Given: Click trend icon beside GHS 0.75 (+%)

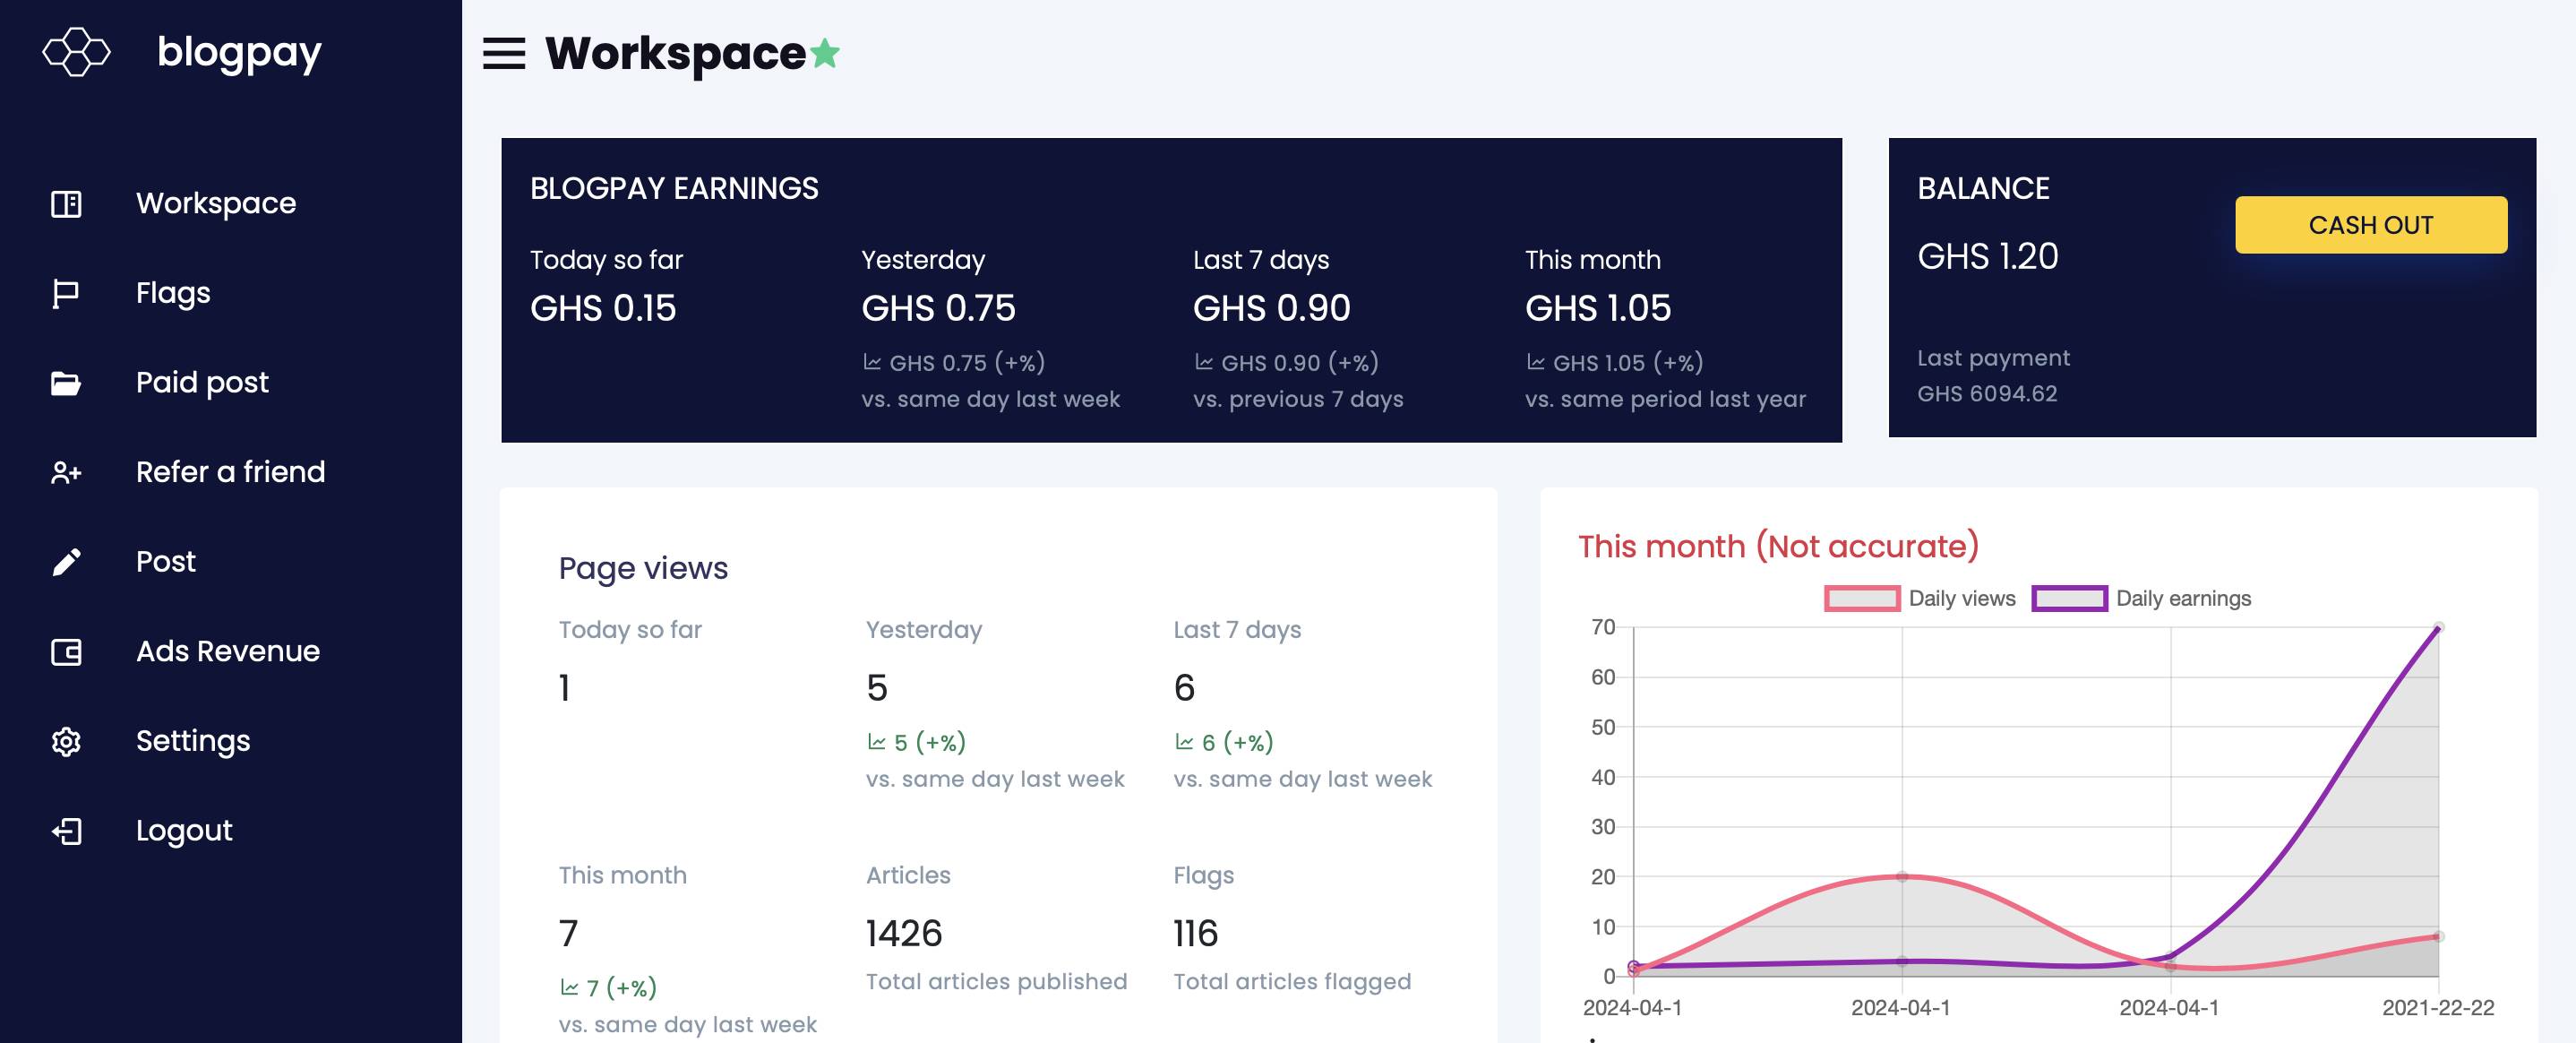Looking at the screenshot, I should pos(872,362).
